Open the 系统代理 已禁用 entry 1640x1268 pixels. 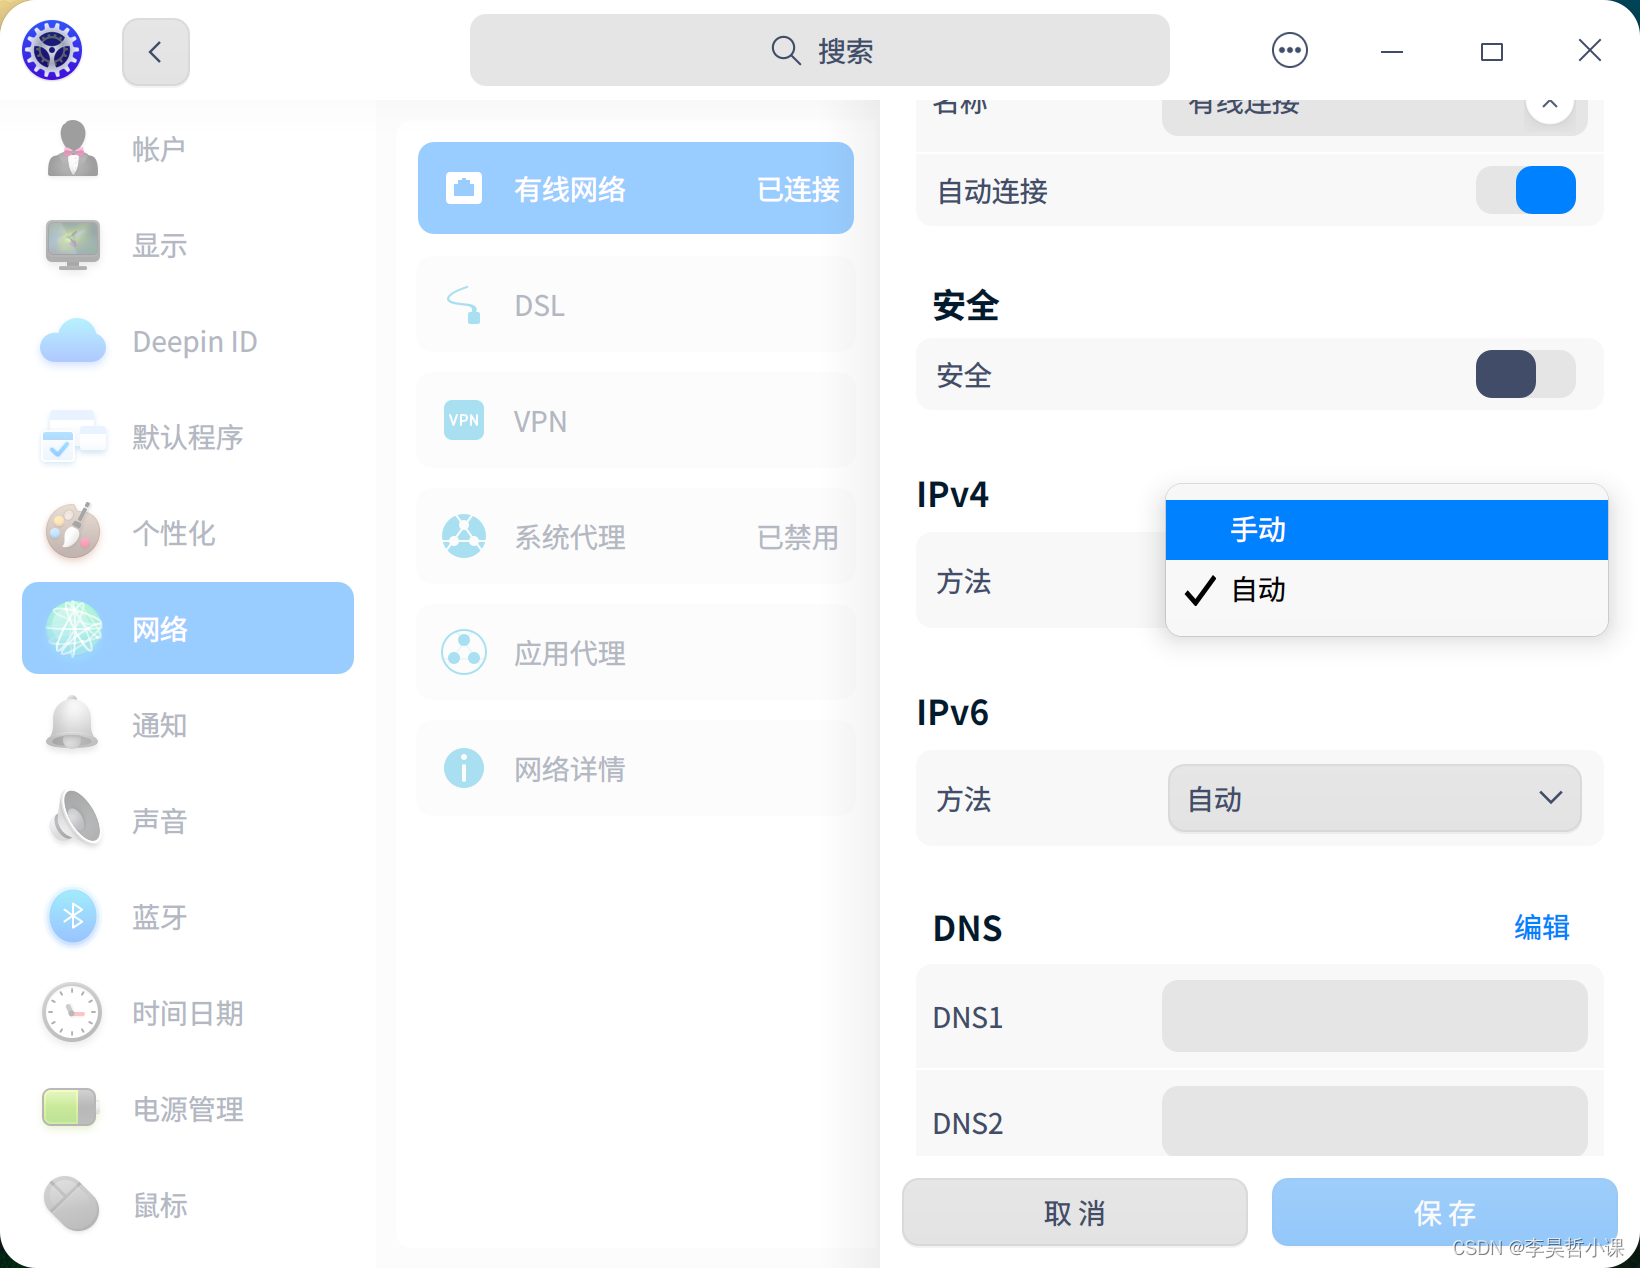tap(636, 536)
